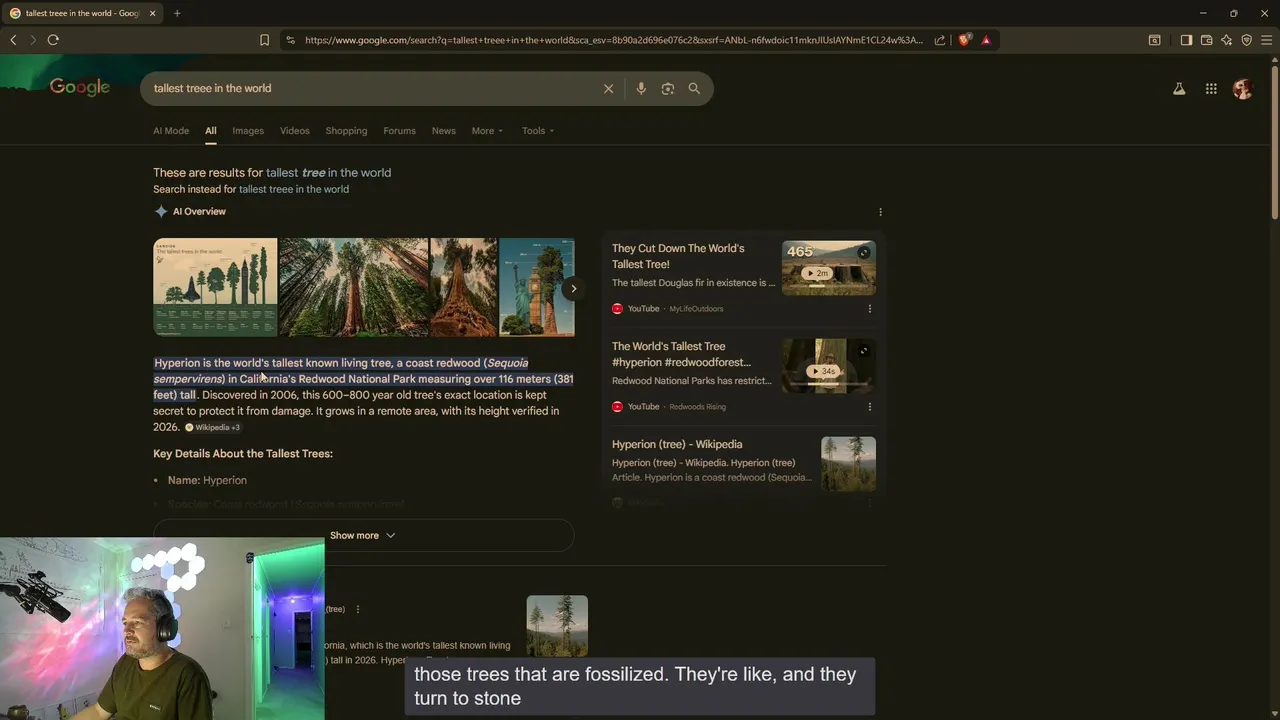Open a new tab with the plus button
Image resolution: width=1280 pixels, height=720 pixels.
pyautogui.click(x=177, y=13)
